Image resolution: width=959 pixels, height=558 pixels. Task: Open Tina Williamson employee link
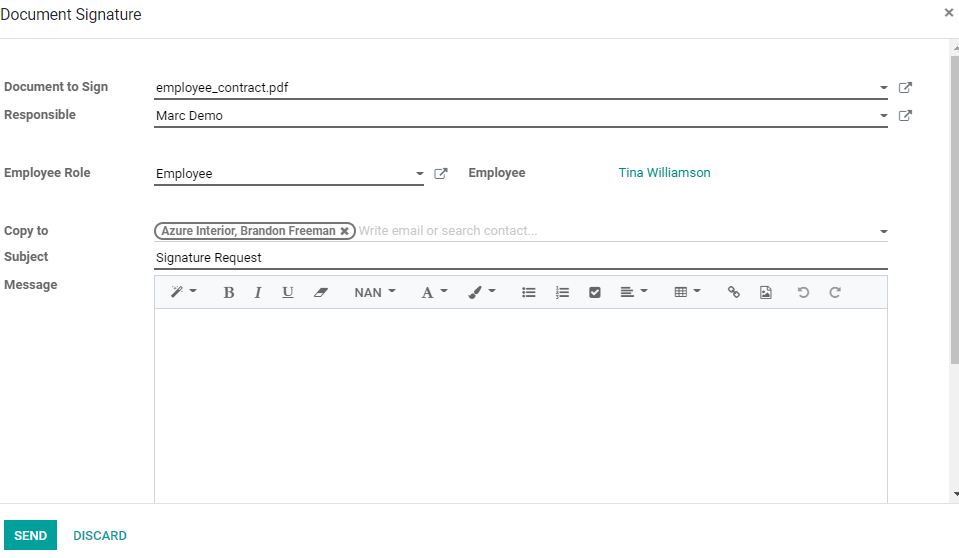664,173
